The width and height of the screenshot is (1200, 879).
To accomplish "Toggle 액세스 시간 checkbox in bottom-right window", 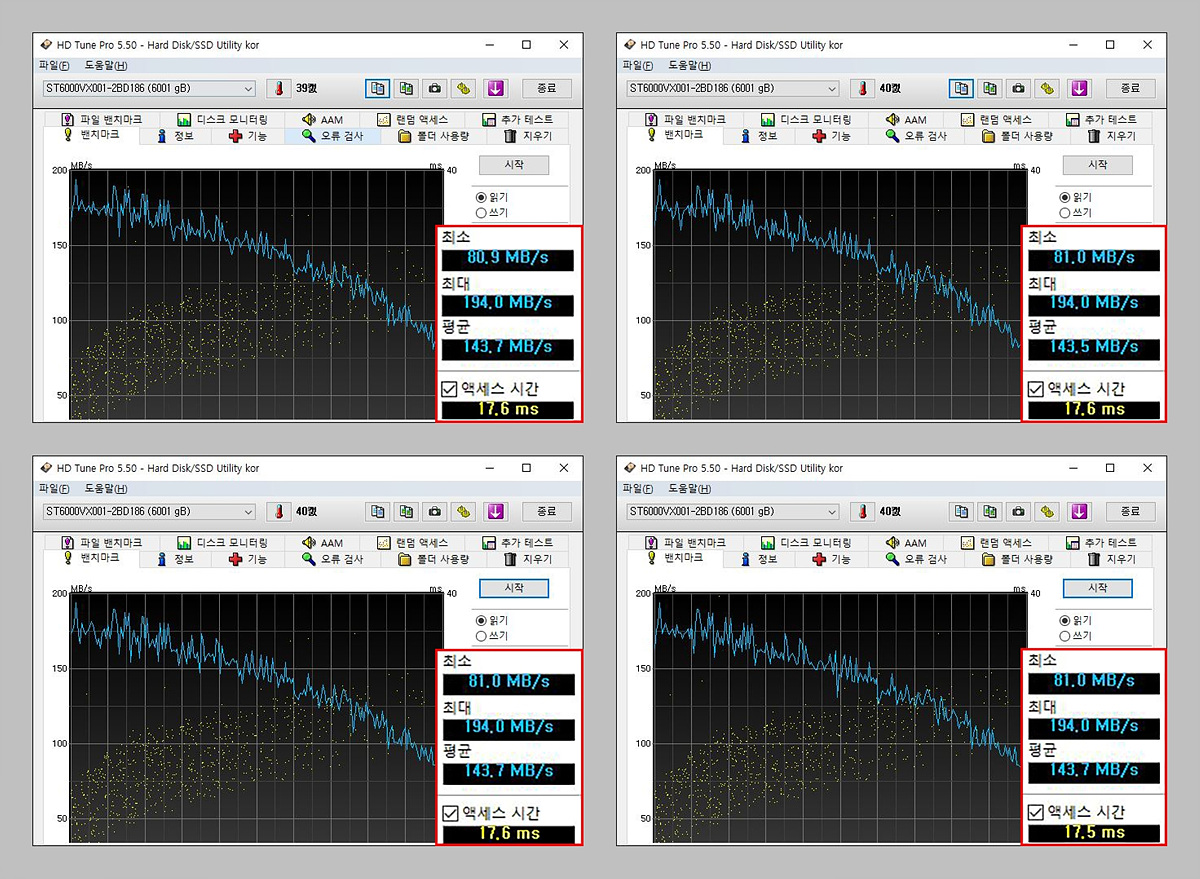I will pos(1034,812).
